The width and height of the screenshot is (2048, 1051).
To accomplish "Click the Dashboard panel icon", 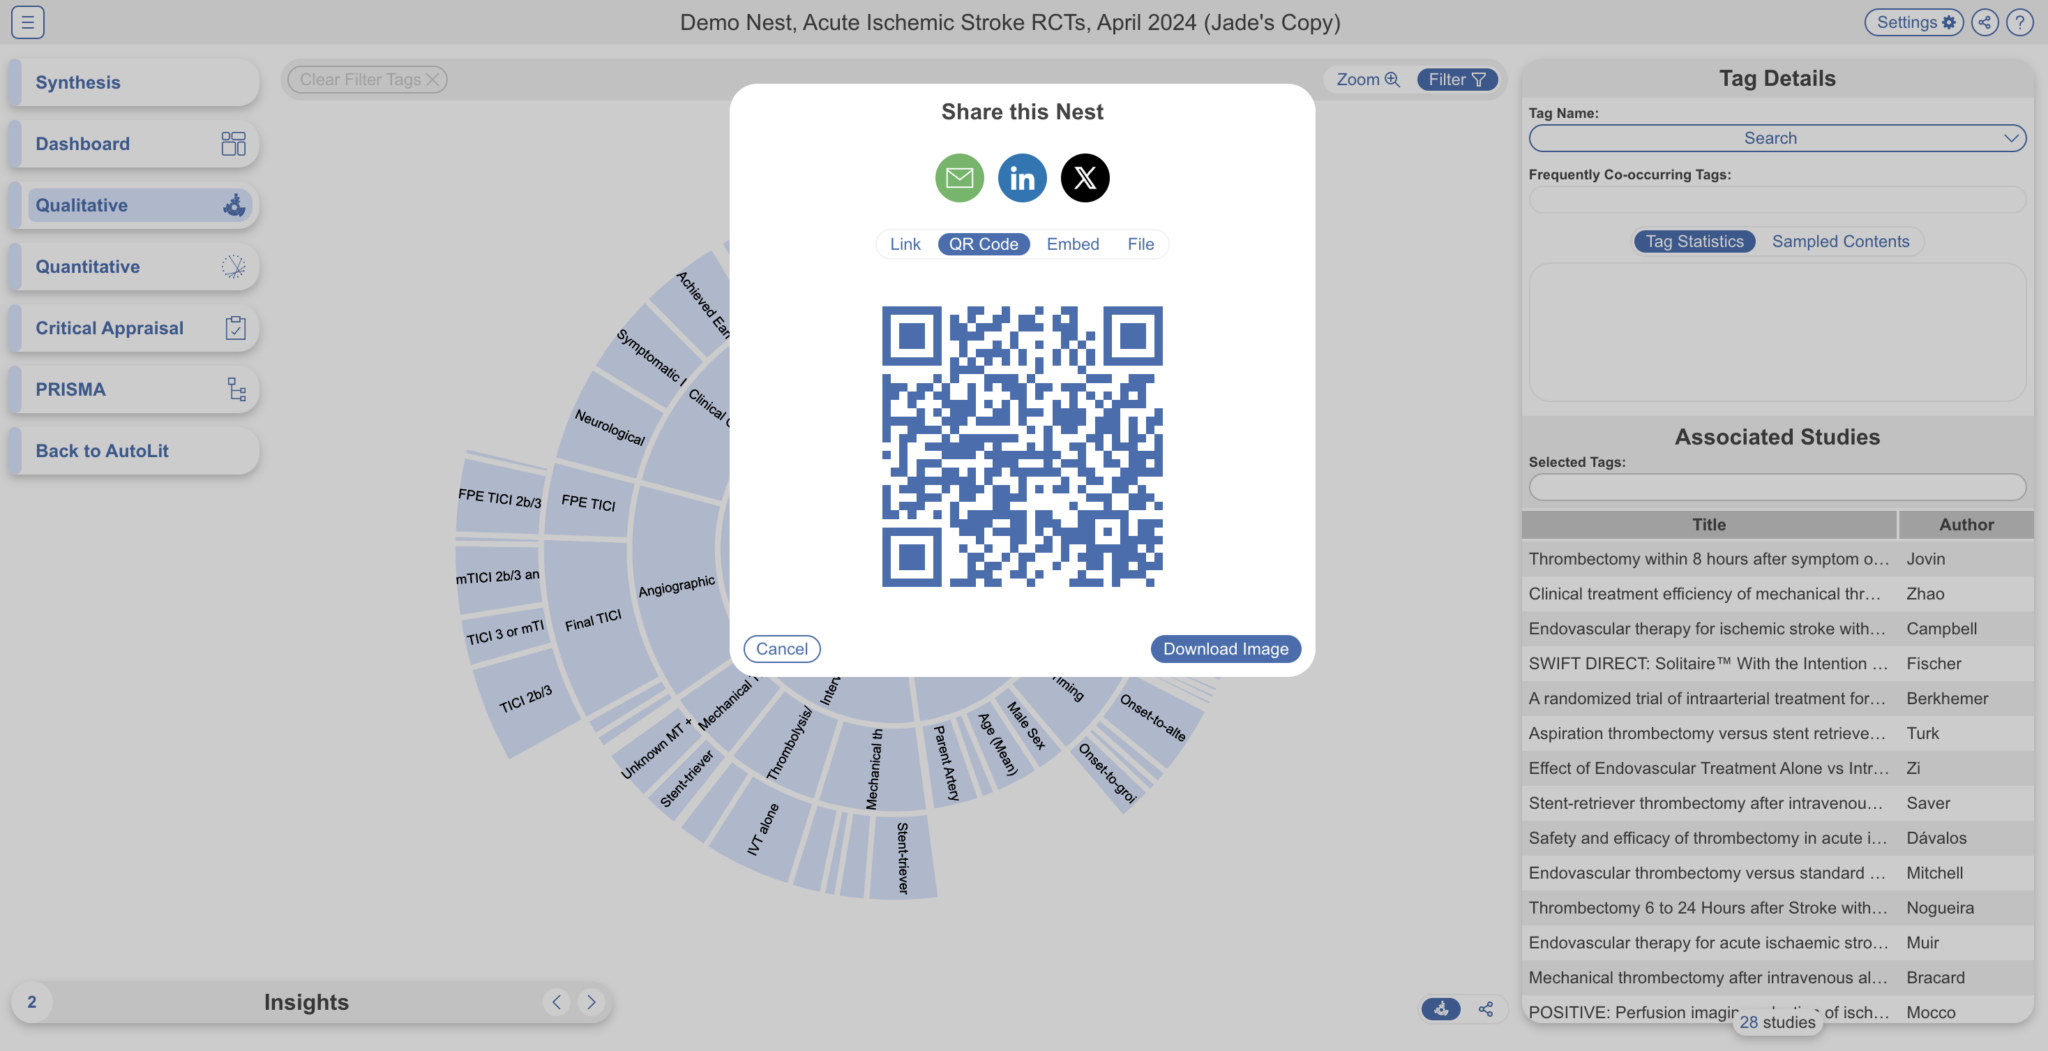I will (x=233, y=143).
